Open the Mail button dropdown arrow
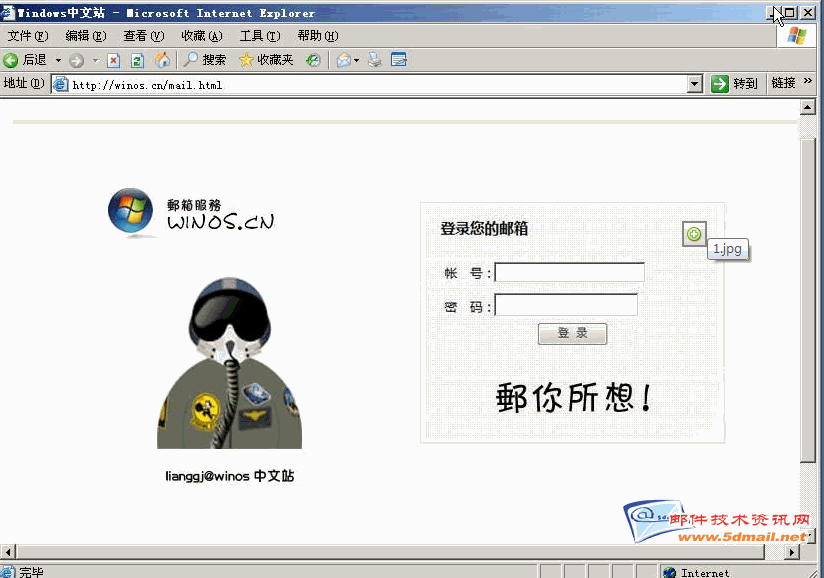 [x=357, y=60]
